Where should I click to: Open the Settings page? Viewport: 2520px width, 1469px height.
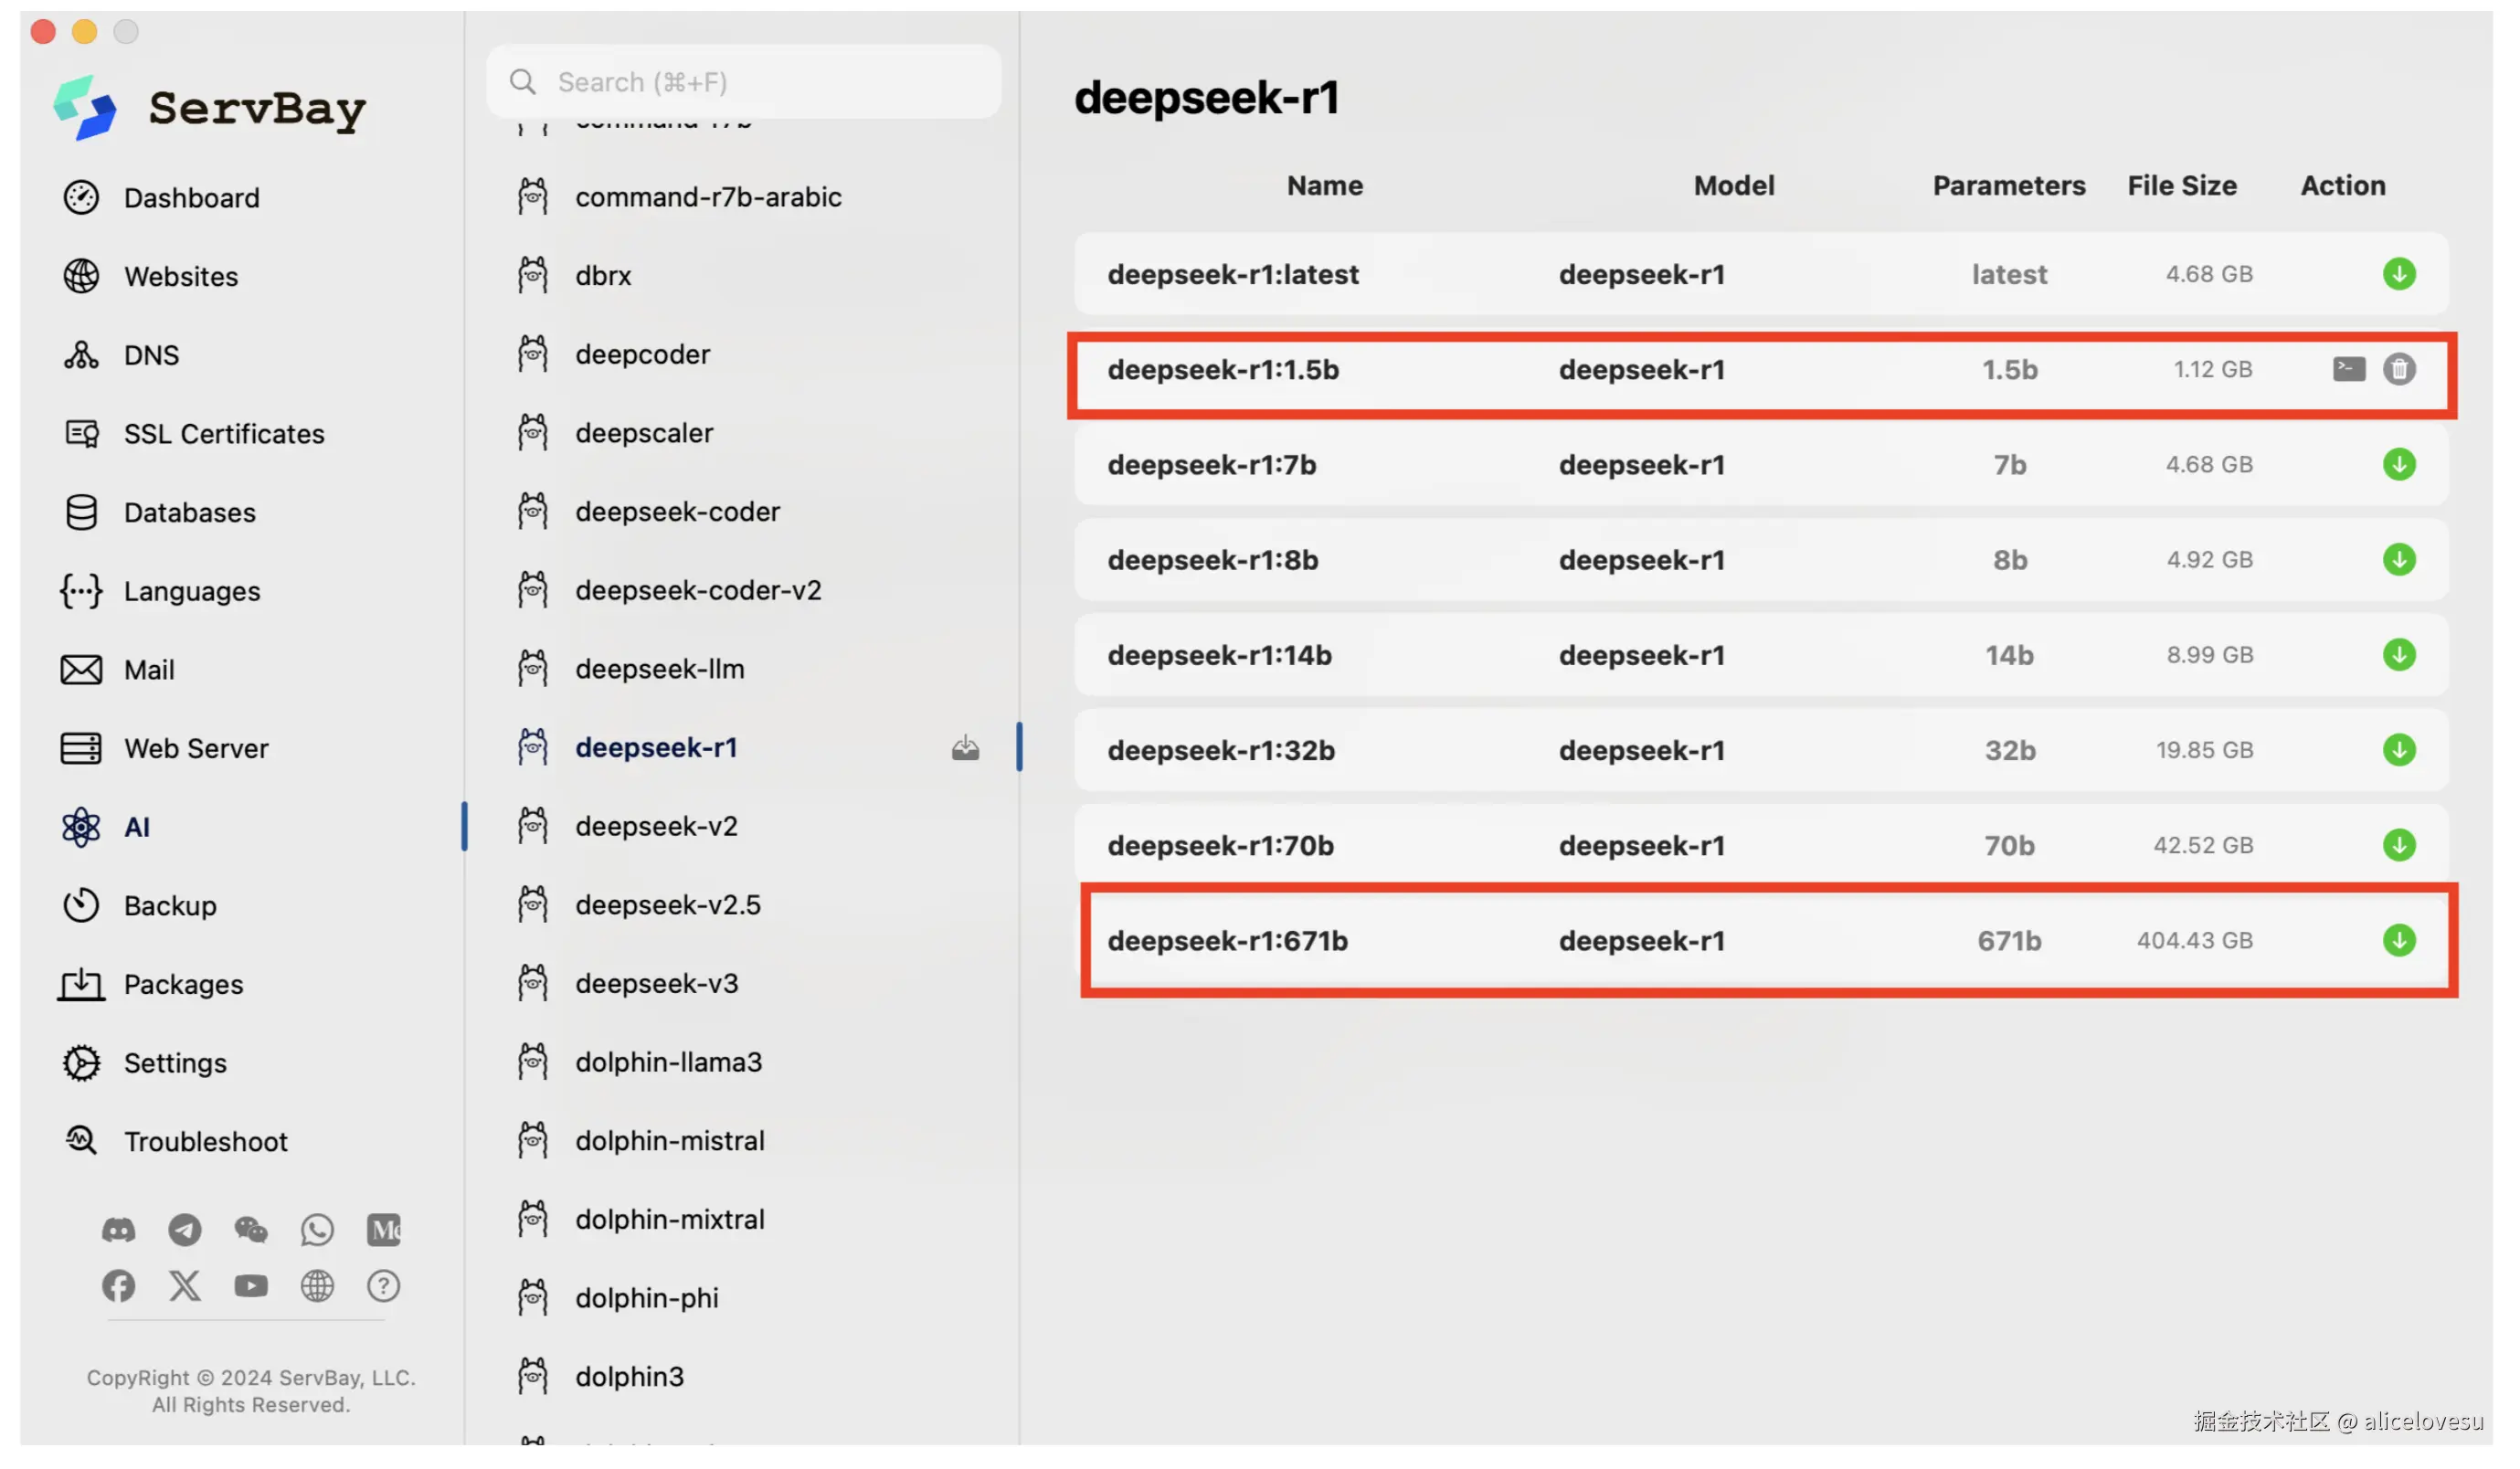175,1063
